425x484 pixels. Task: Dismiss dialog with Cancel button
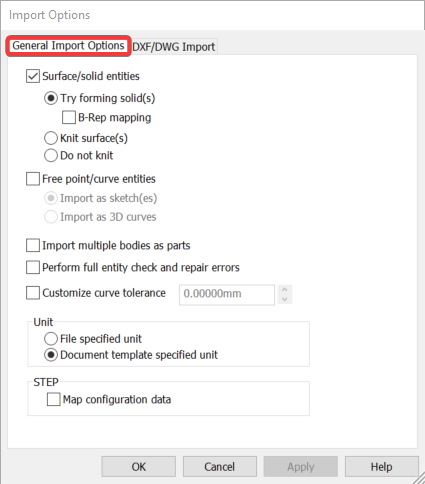click(x=220, y=467)
